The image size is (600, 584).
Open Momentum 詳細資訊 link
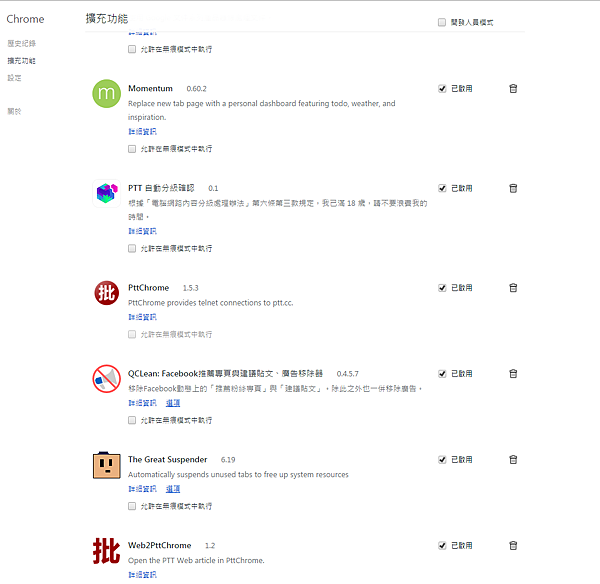point(142,132)
